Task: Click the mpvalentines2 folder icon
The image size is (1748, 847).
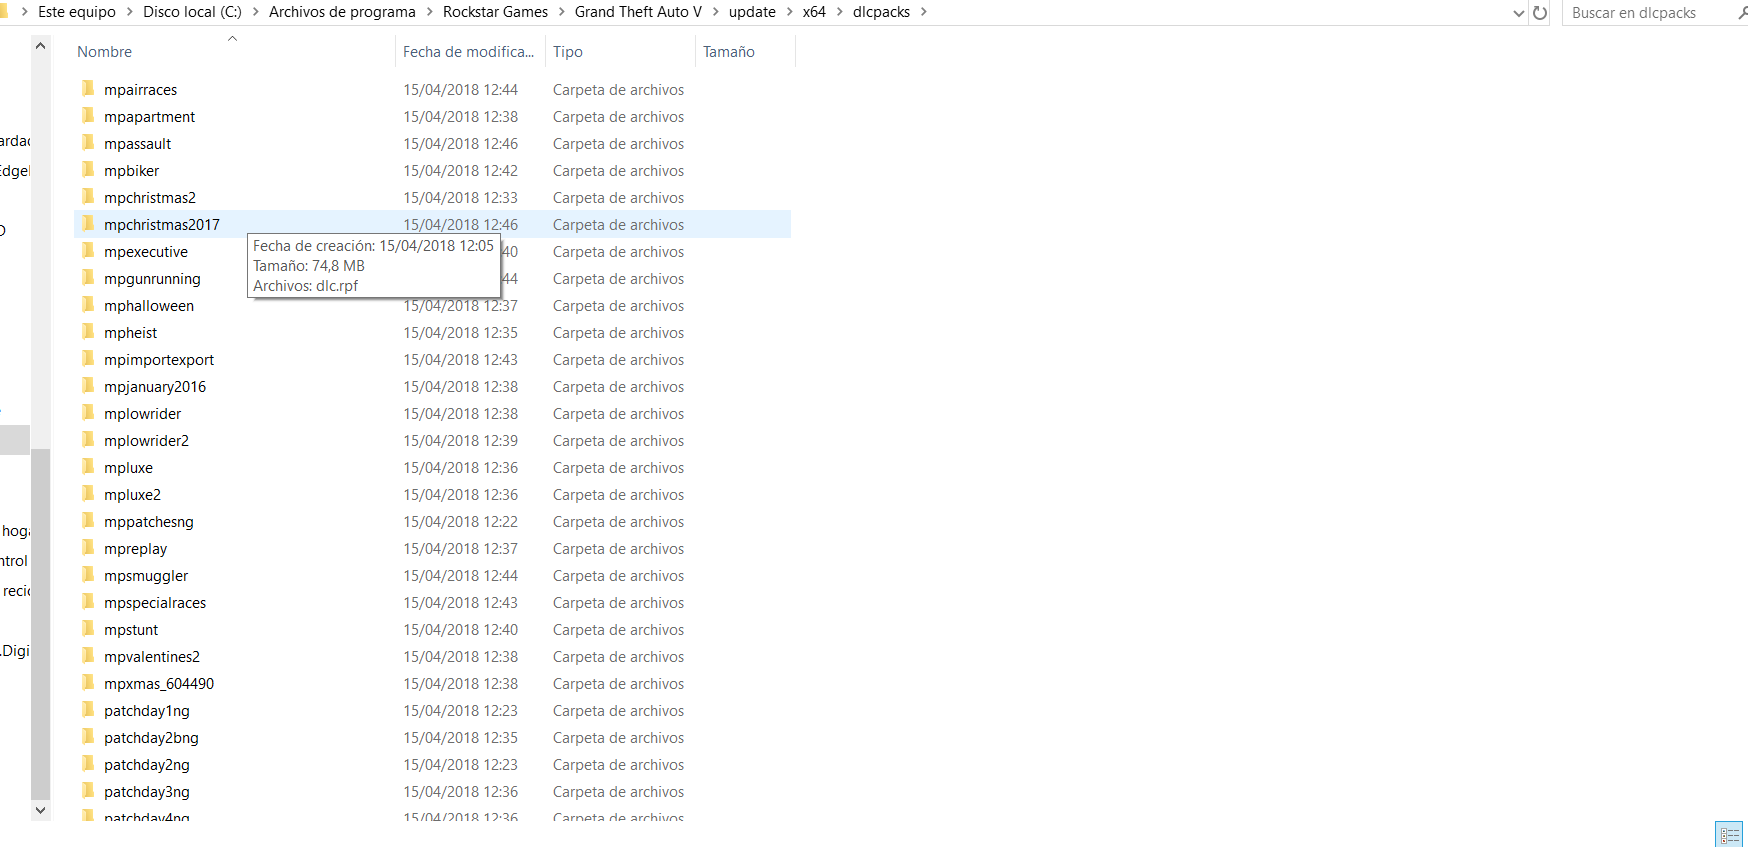Action: point(88,656)
